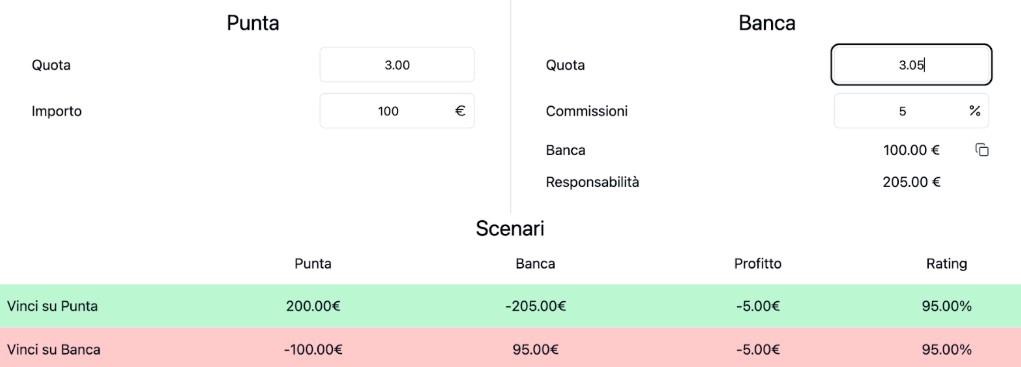Click the Banca Quota input showing 3.05
The image size is (1021, 367).
[x=911, y=65]
